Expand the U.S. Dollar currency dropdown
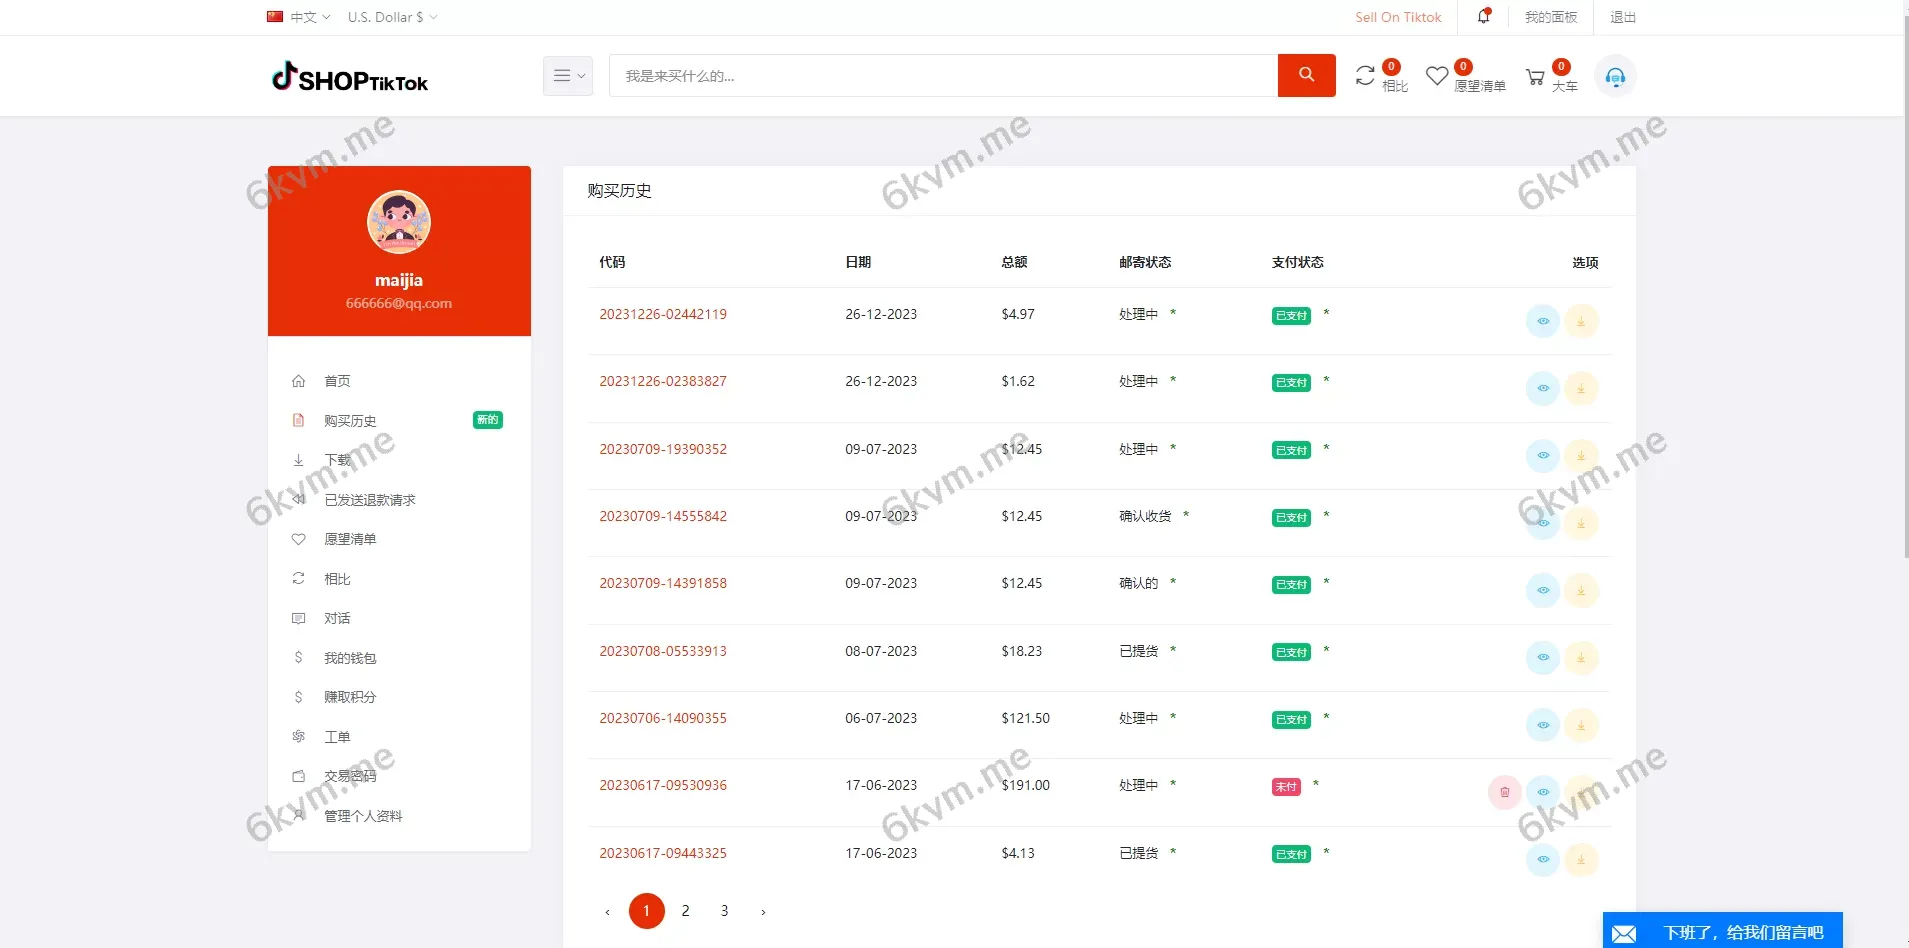This screenshot has height=948, width=1909. pos(391,16)
